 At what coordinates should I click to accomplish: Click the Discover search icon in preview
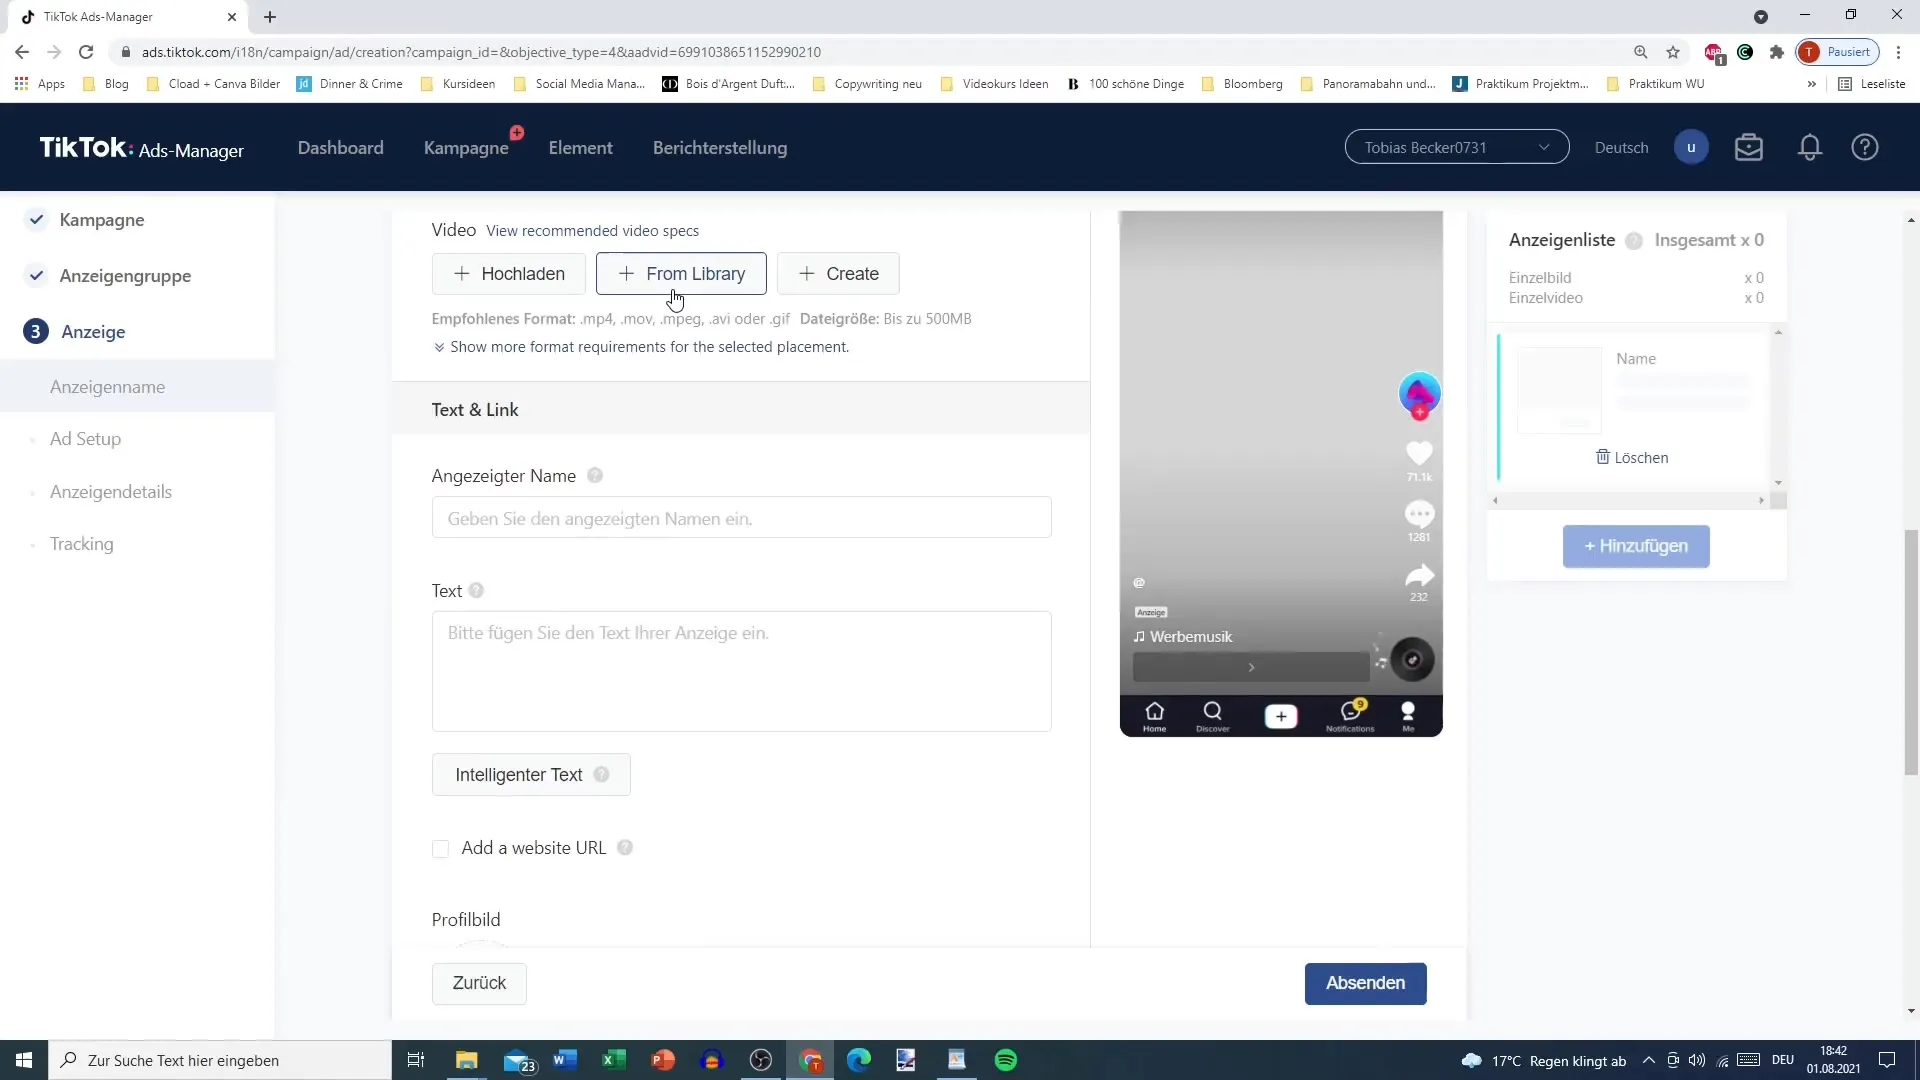tap(1213, 716)
